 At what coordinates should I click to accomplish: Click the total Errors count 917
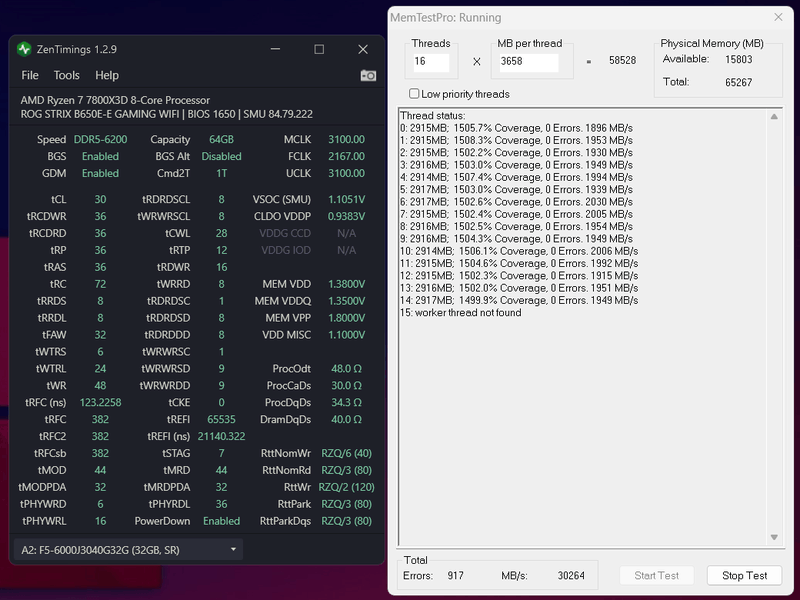[x=456, y=576]
